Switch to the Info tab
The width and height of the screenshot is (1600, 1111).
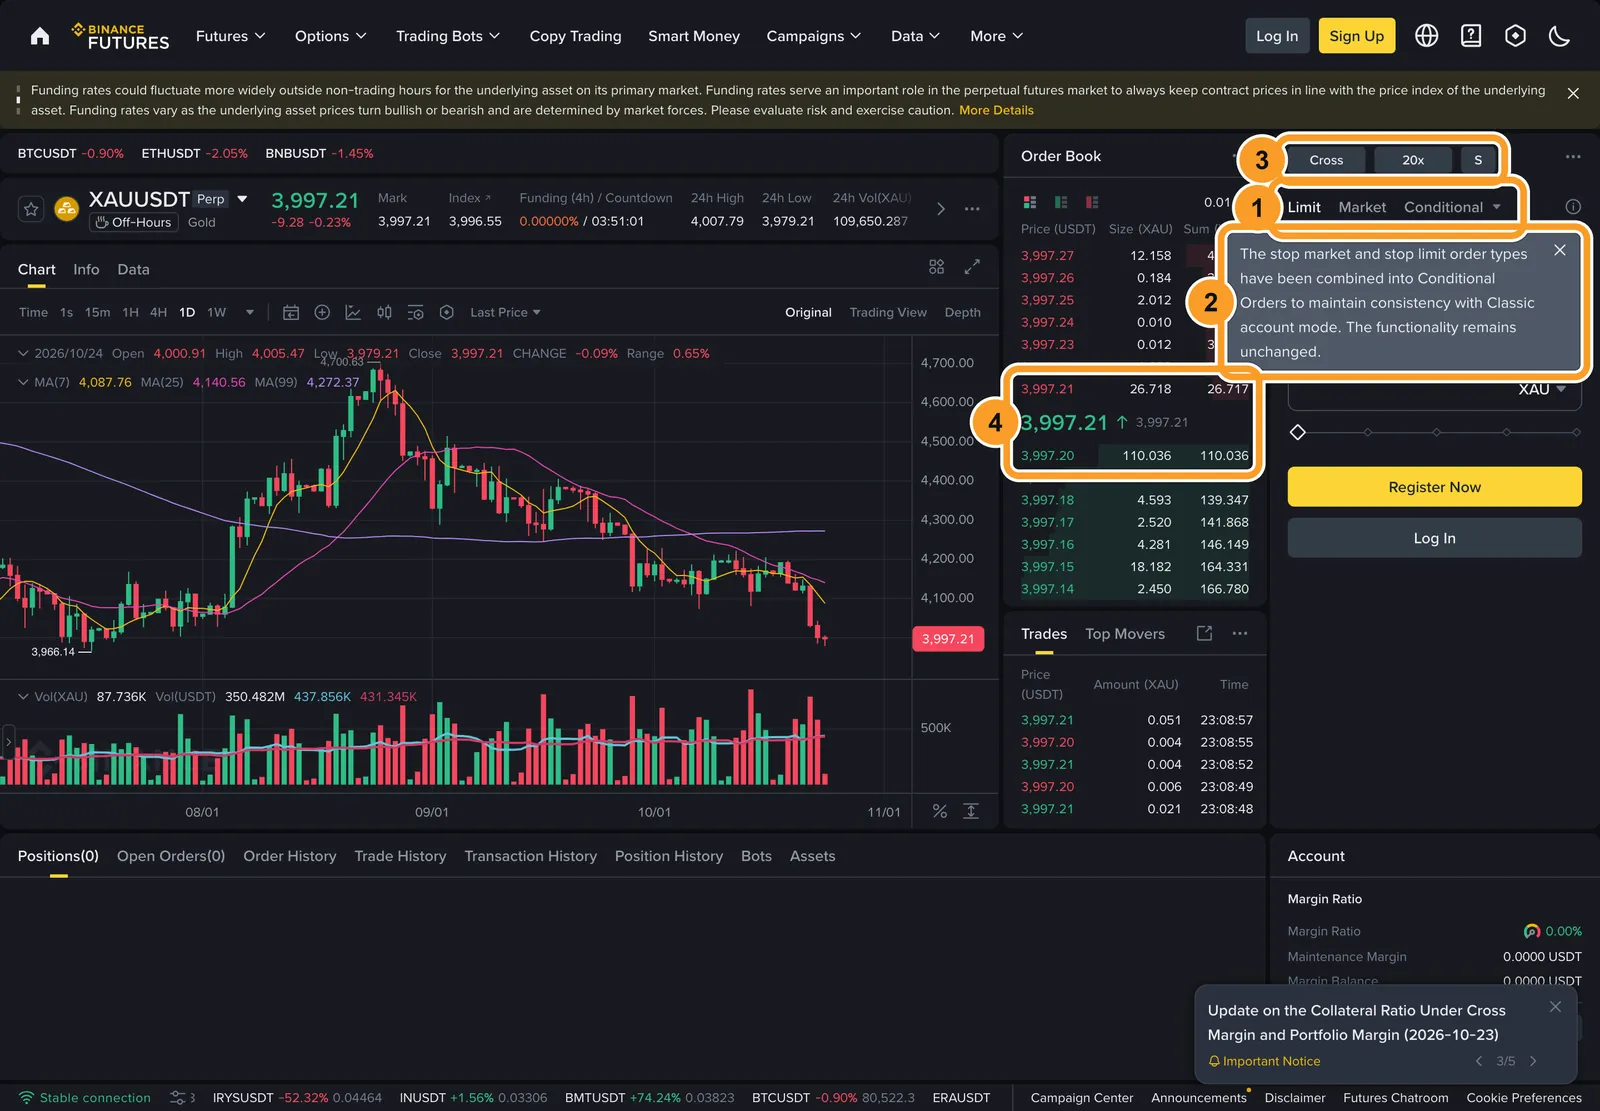[x=86, y=269]
